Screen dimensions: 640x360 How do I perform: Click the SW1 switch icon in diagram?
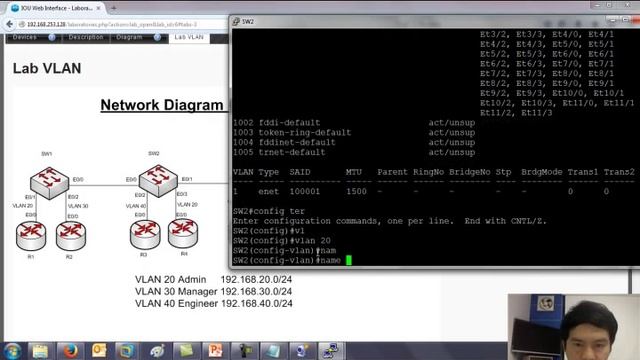pos(49,183)
